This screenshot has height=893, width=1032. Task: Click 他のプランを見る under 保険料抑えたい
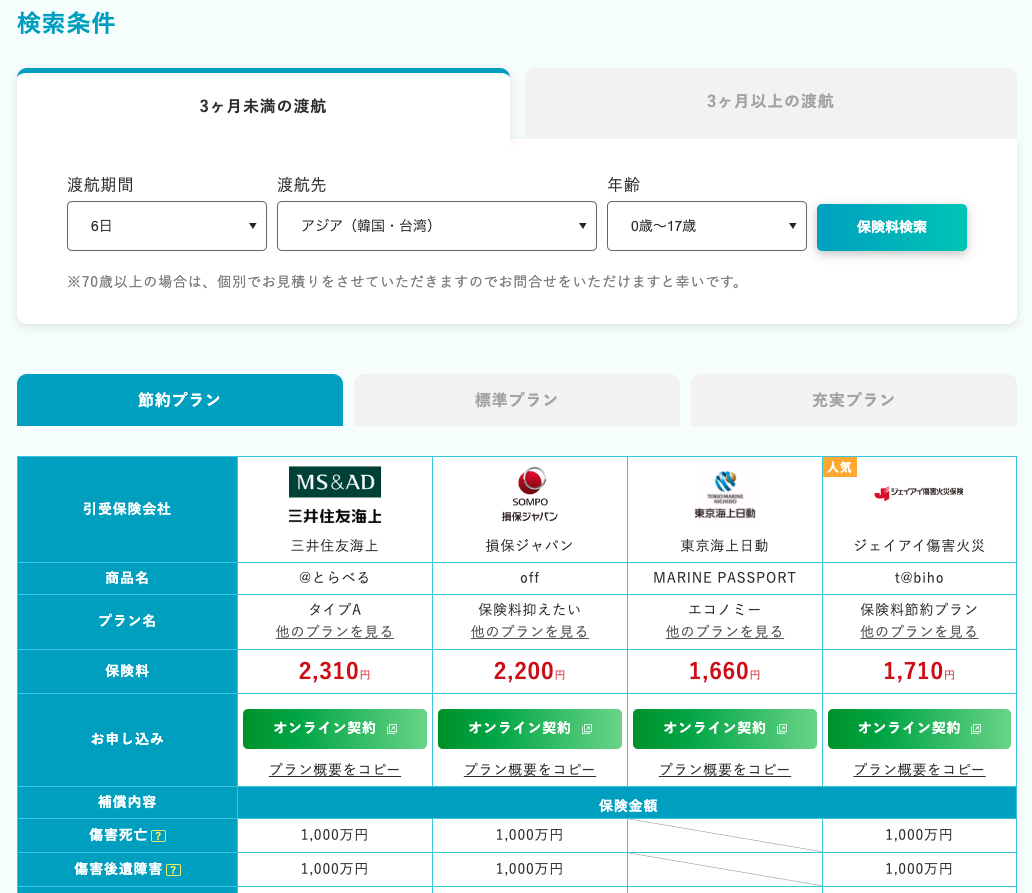pos(530,632)
